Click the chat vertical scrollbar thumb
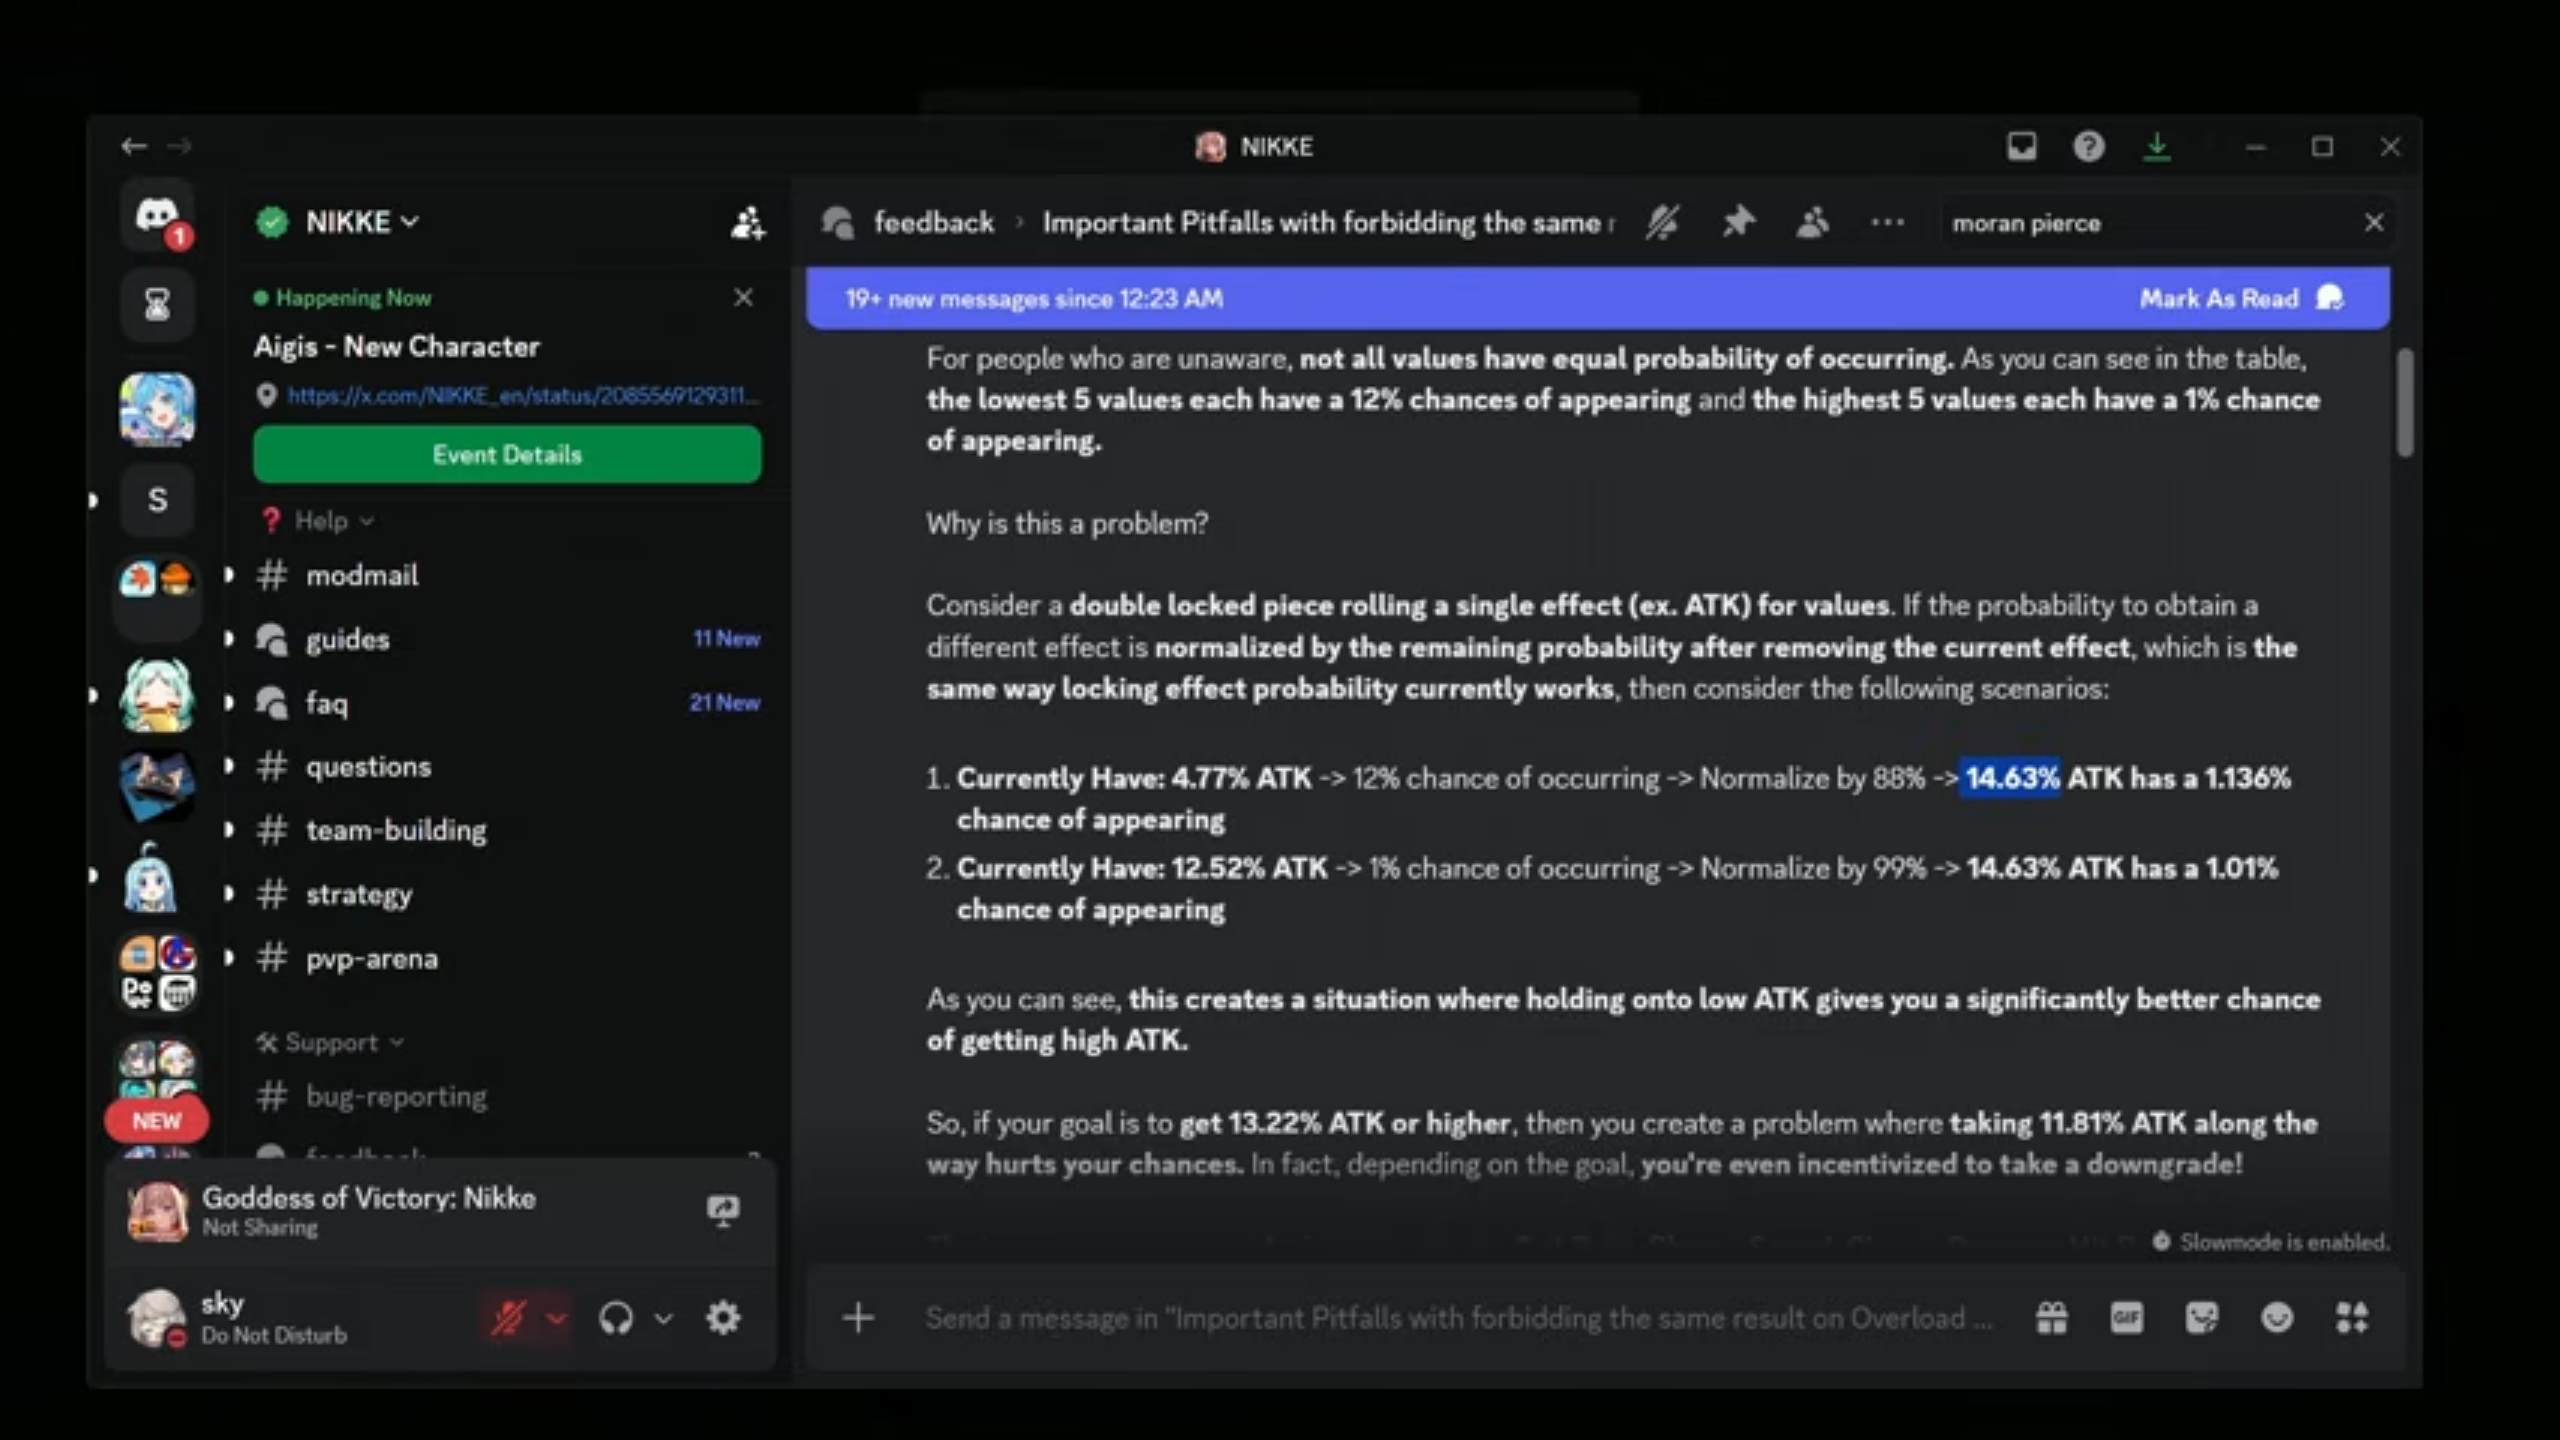The width and height of the screenshot is (2560, 1440). [2404, 402]
